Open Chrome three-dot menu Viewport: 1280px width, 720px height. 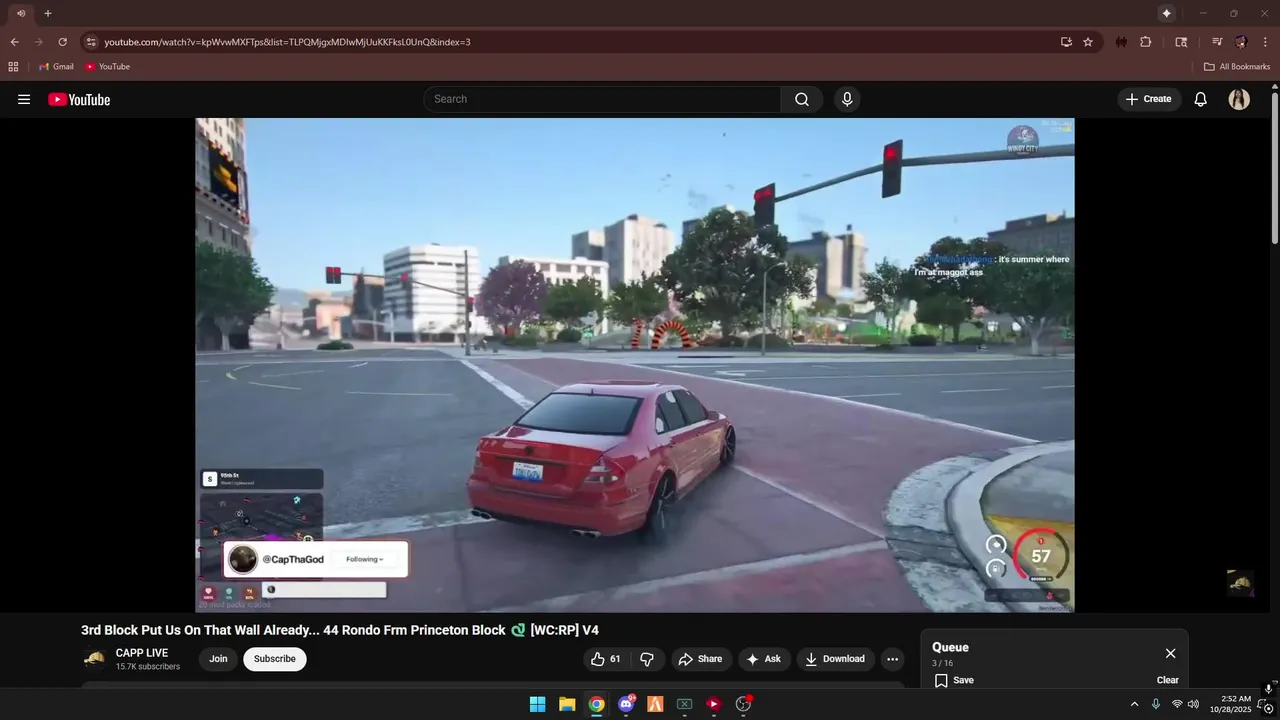point(1265,42)
